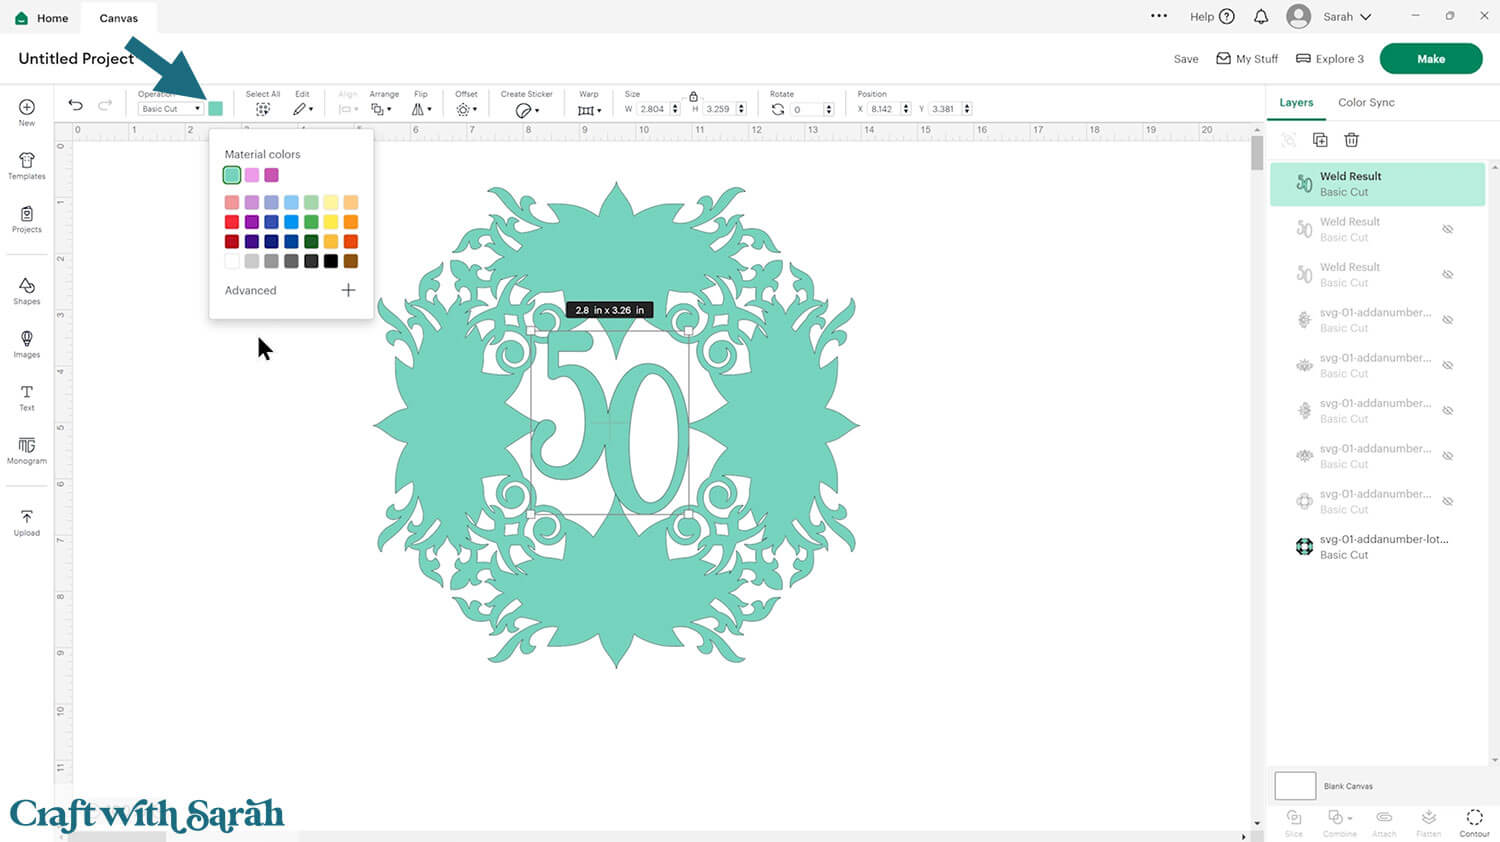Delete layer using trash icon
The height and width of the screenshot is (842, 1500).
pos(1351,140)
